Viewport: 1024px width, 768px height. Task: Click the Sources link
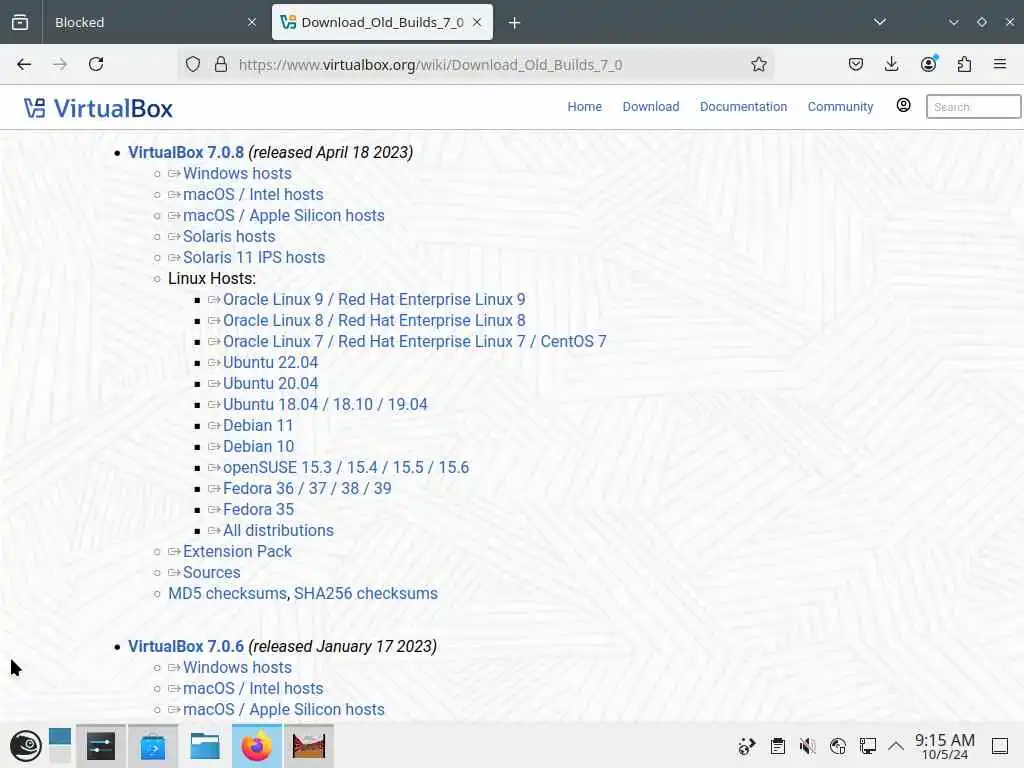[x=212, y=572]
